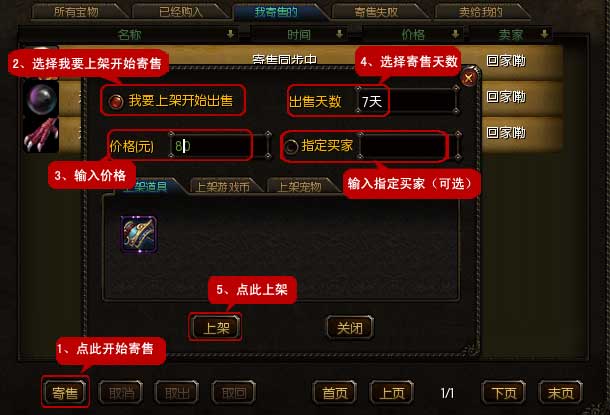
Task: Close the listing dialog with red X
Action: point(469,78)
